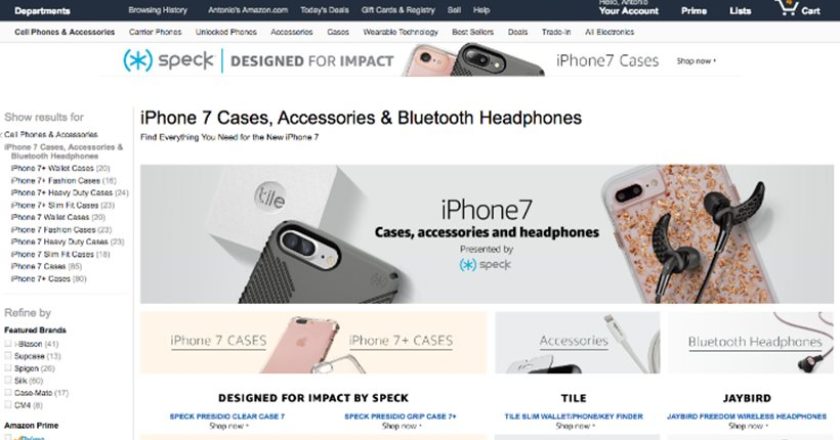This screenshot has height=440, width=840.
Task: Tick the Spigen brand filter checkbox
Action: [8, 368]
